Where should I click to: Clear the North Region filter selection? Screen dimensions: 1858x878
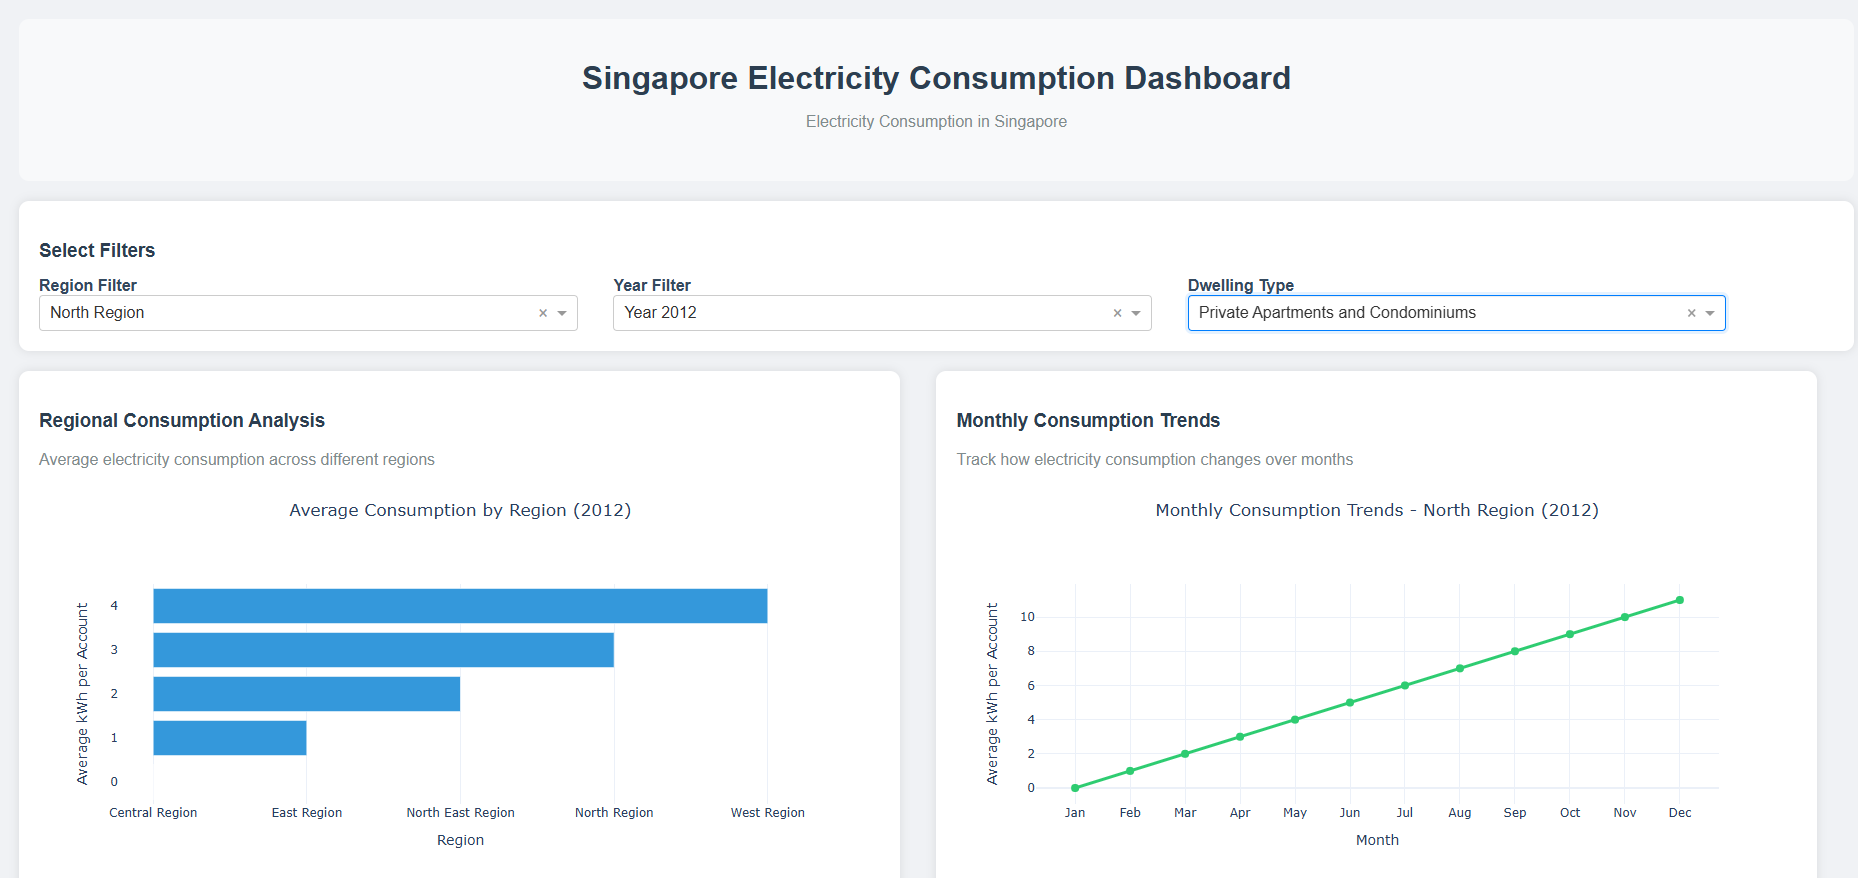click(543, 313)
